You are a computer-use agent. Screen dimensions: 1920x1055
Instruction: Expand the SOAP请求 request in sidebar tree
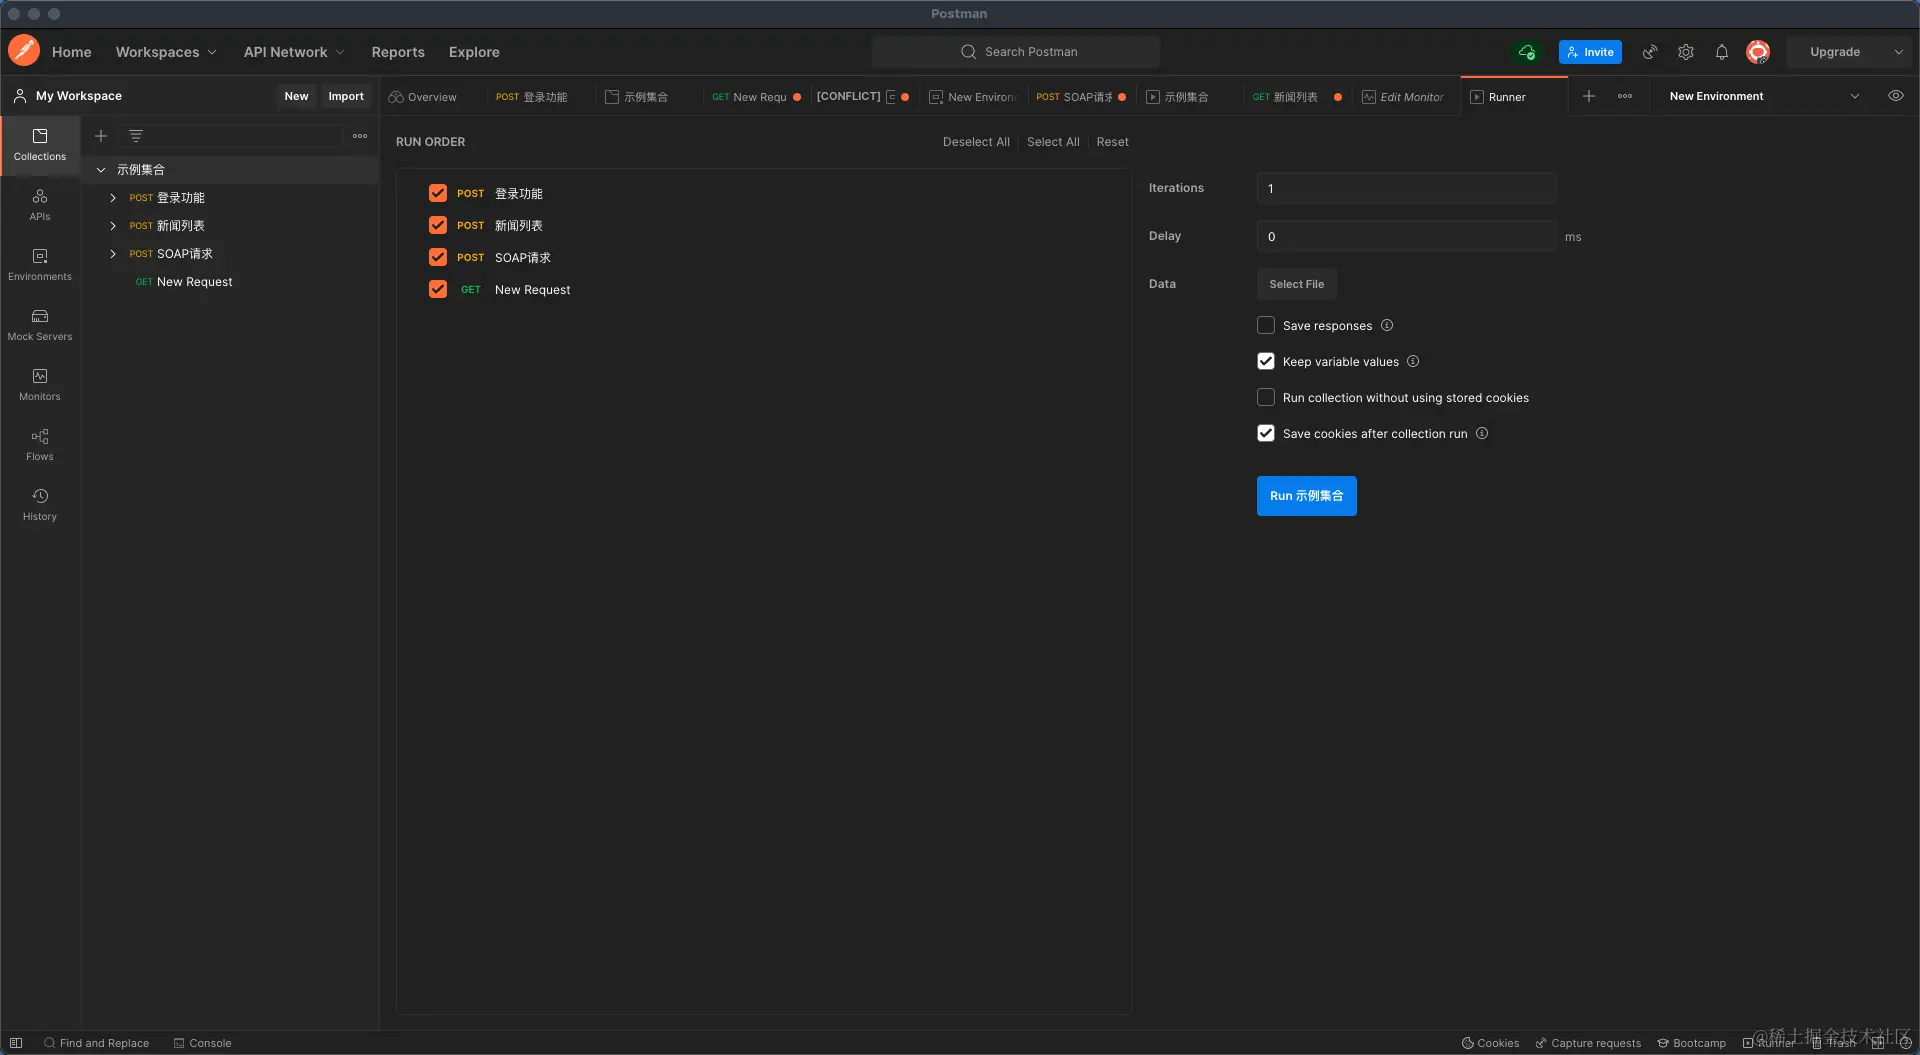pos(113,254)
